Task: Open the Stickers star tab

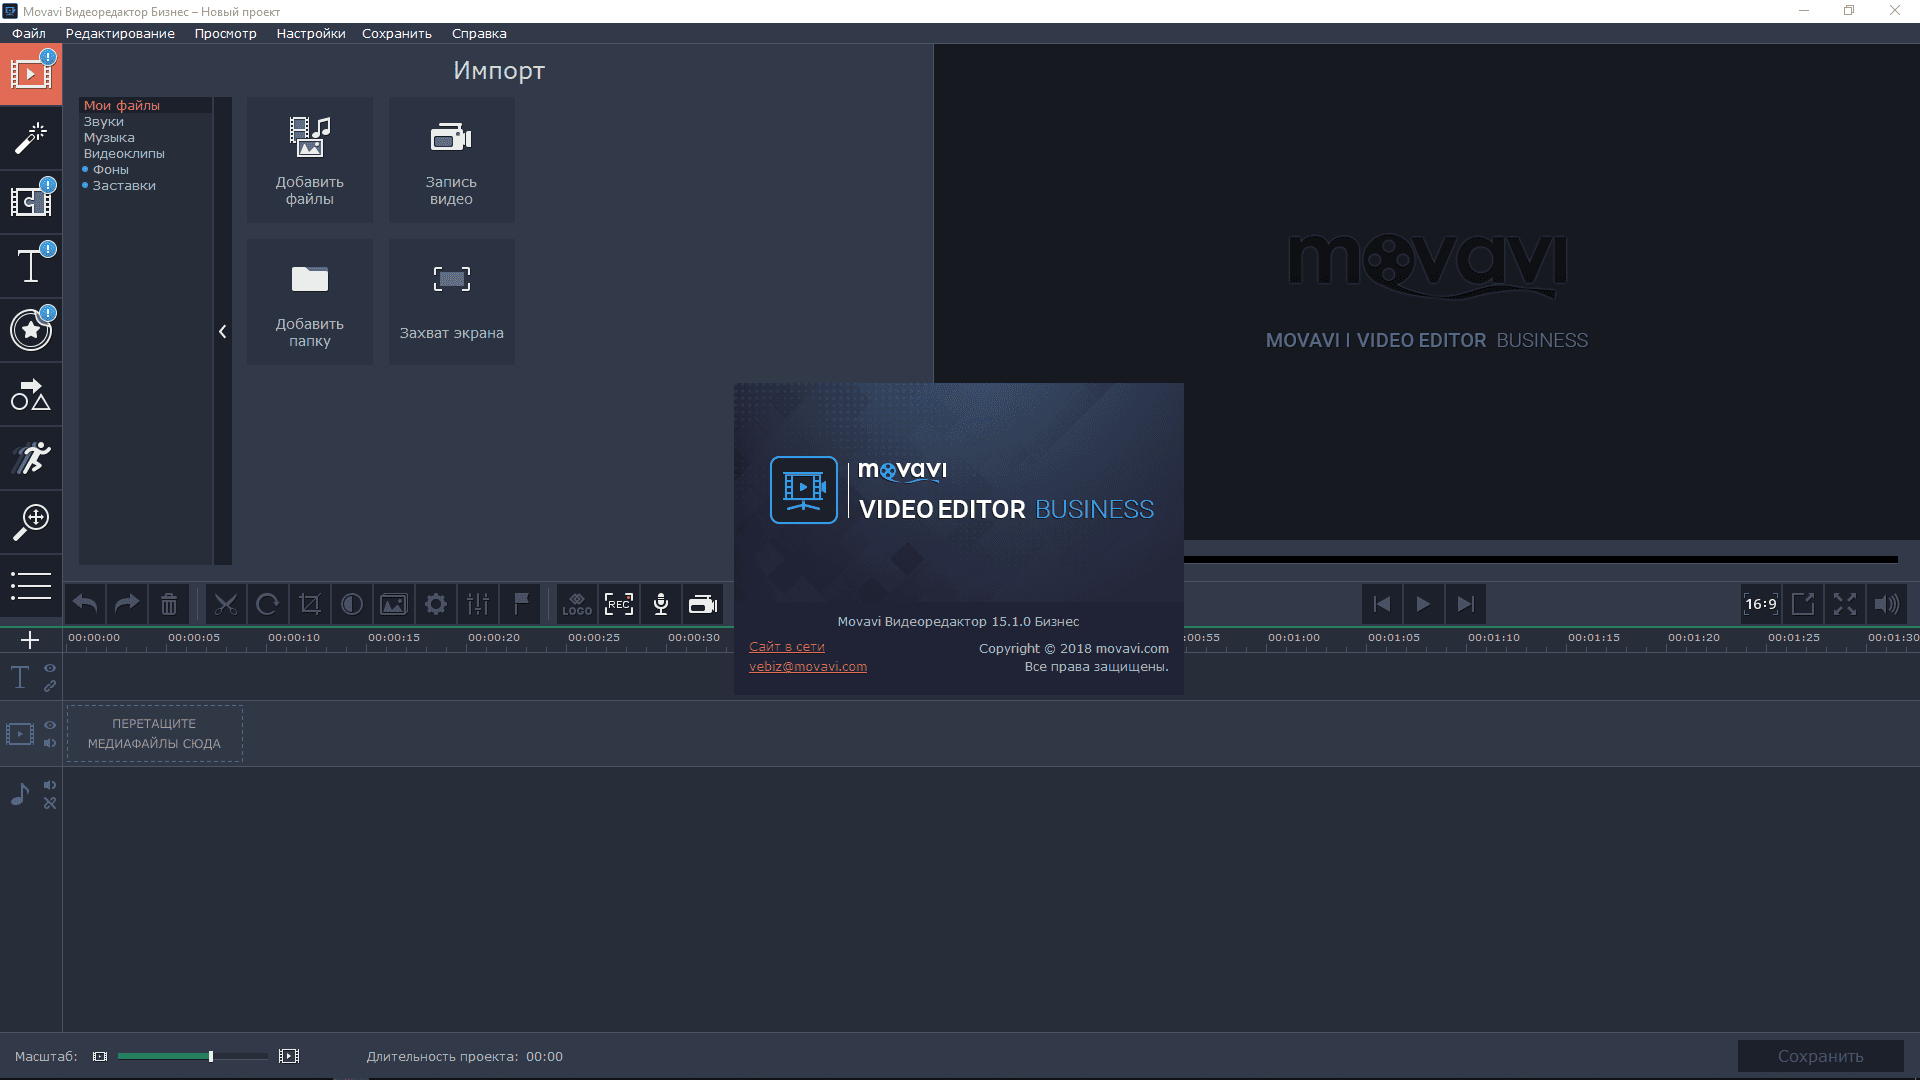Action: point(31,330)
